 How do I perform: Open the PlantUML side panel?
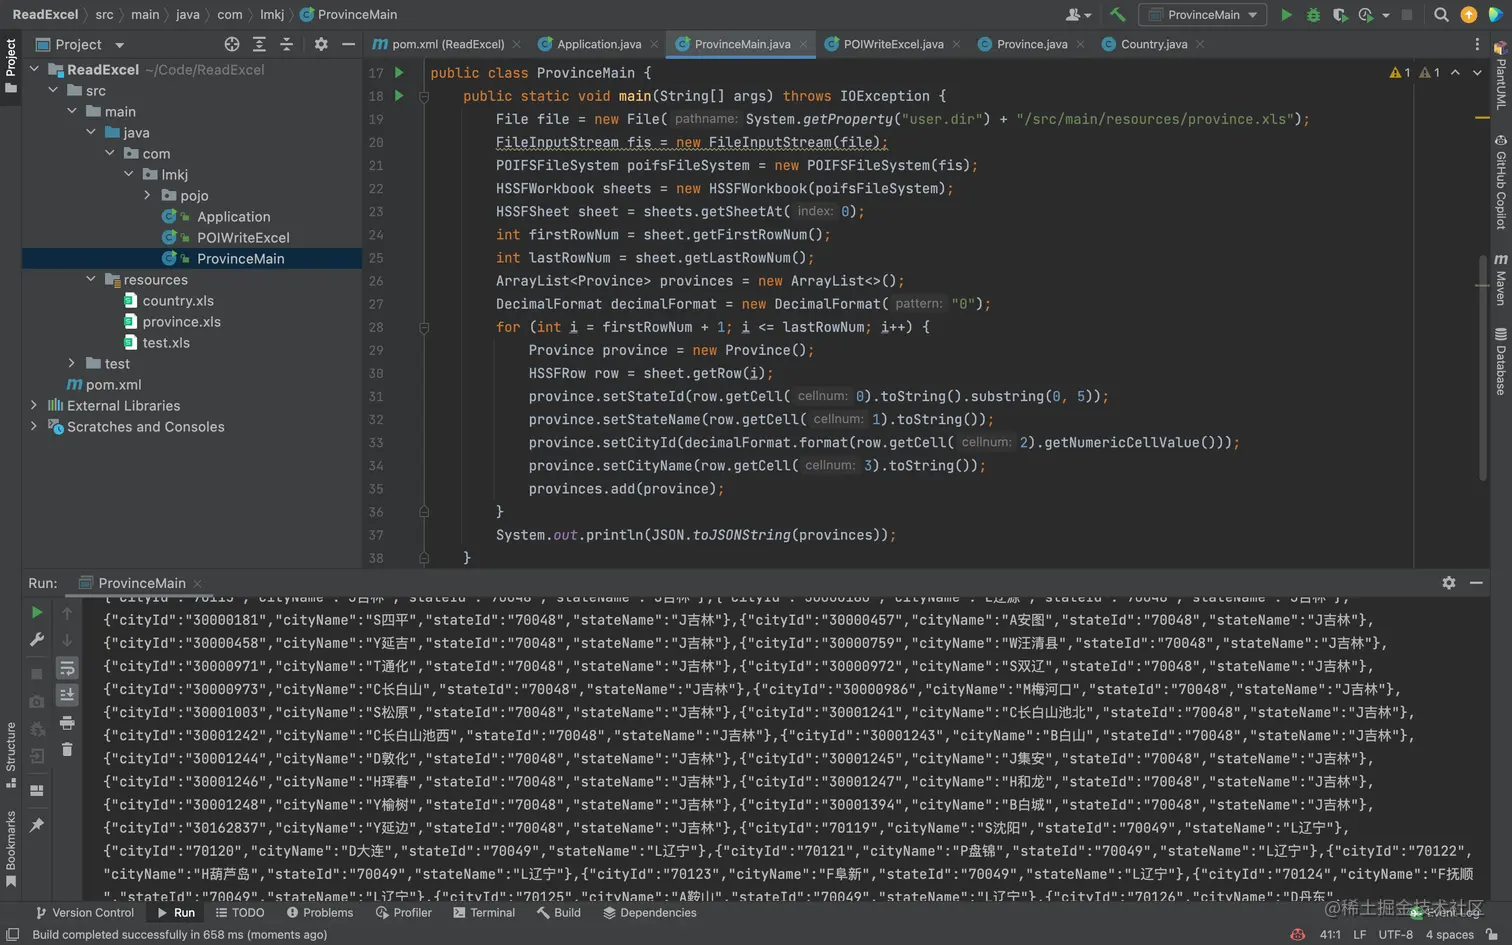[1500, 75]
